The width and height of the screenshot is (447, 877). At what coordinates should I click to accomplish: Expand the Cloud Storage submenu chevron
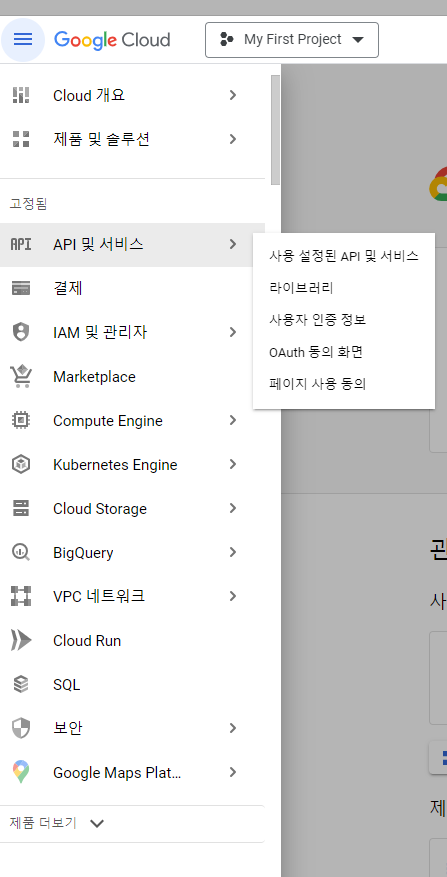(x=233, y=508)
